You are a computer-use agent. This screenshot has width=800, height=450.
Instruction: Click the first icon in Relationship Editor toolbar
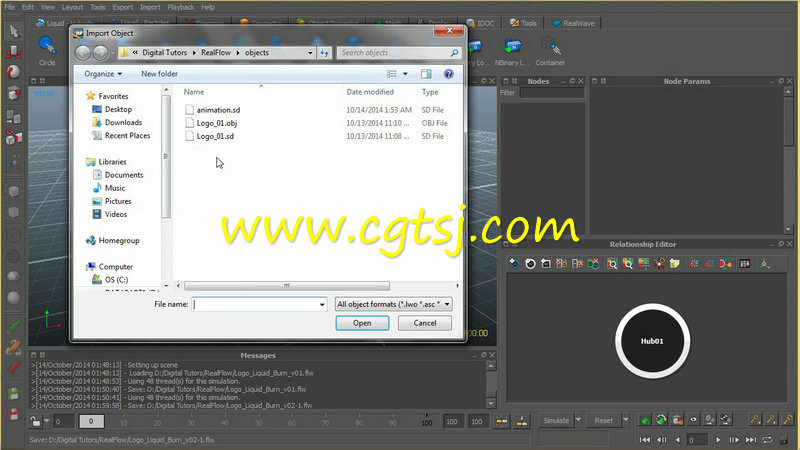point(514,264)
